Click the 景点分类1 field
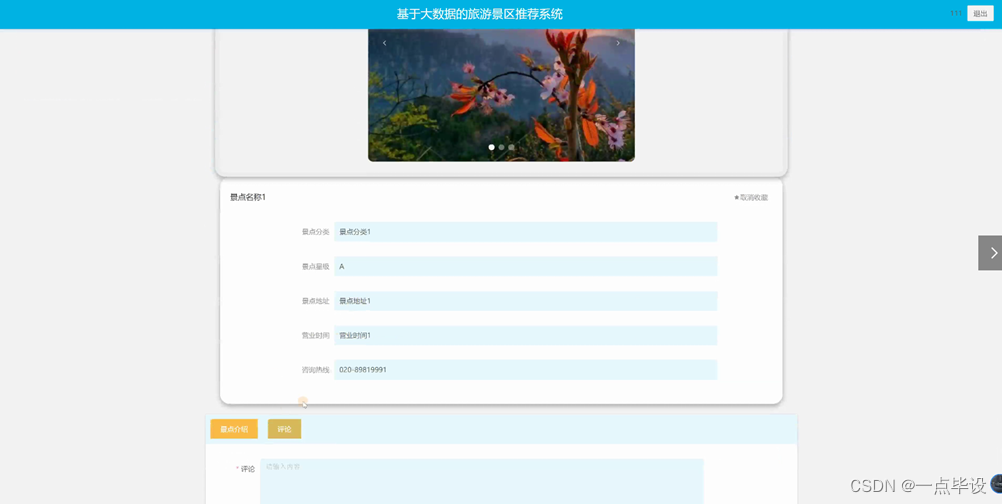The image size is (1002, 504). click(525, 232)
